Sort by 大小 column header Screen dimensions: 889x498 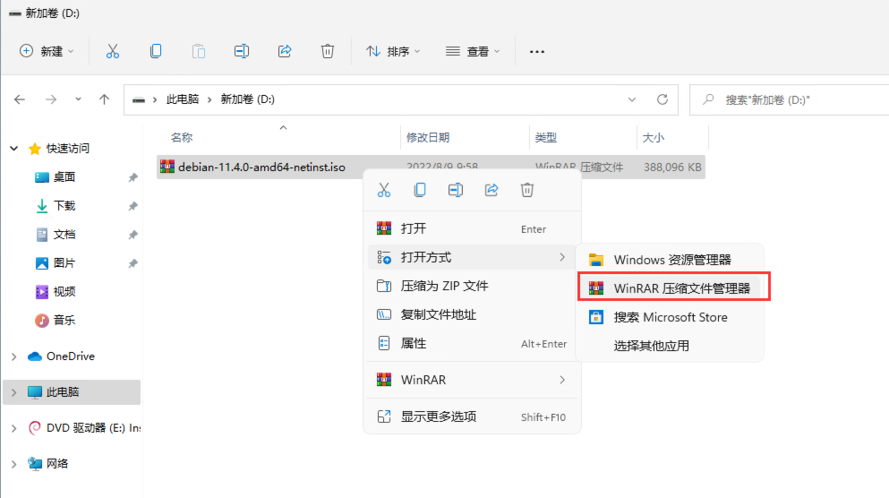(653, 137)
